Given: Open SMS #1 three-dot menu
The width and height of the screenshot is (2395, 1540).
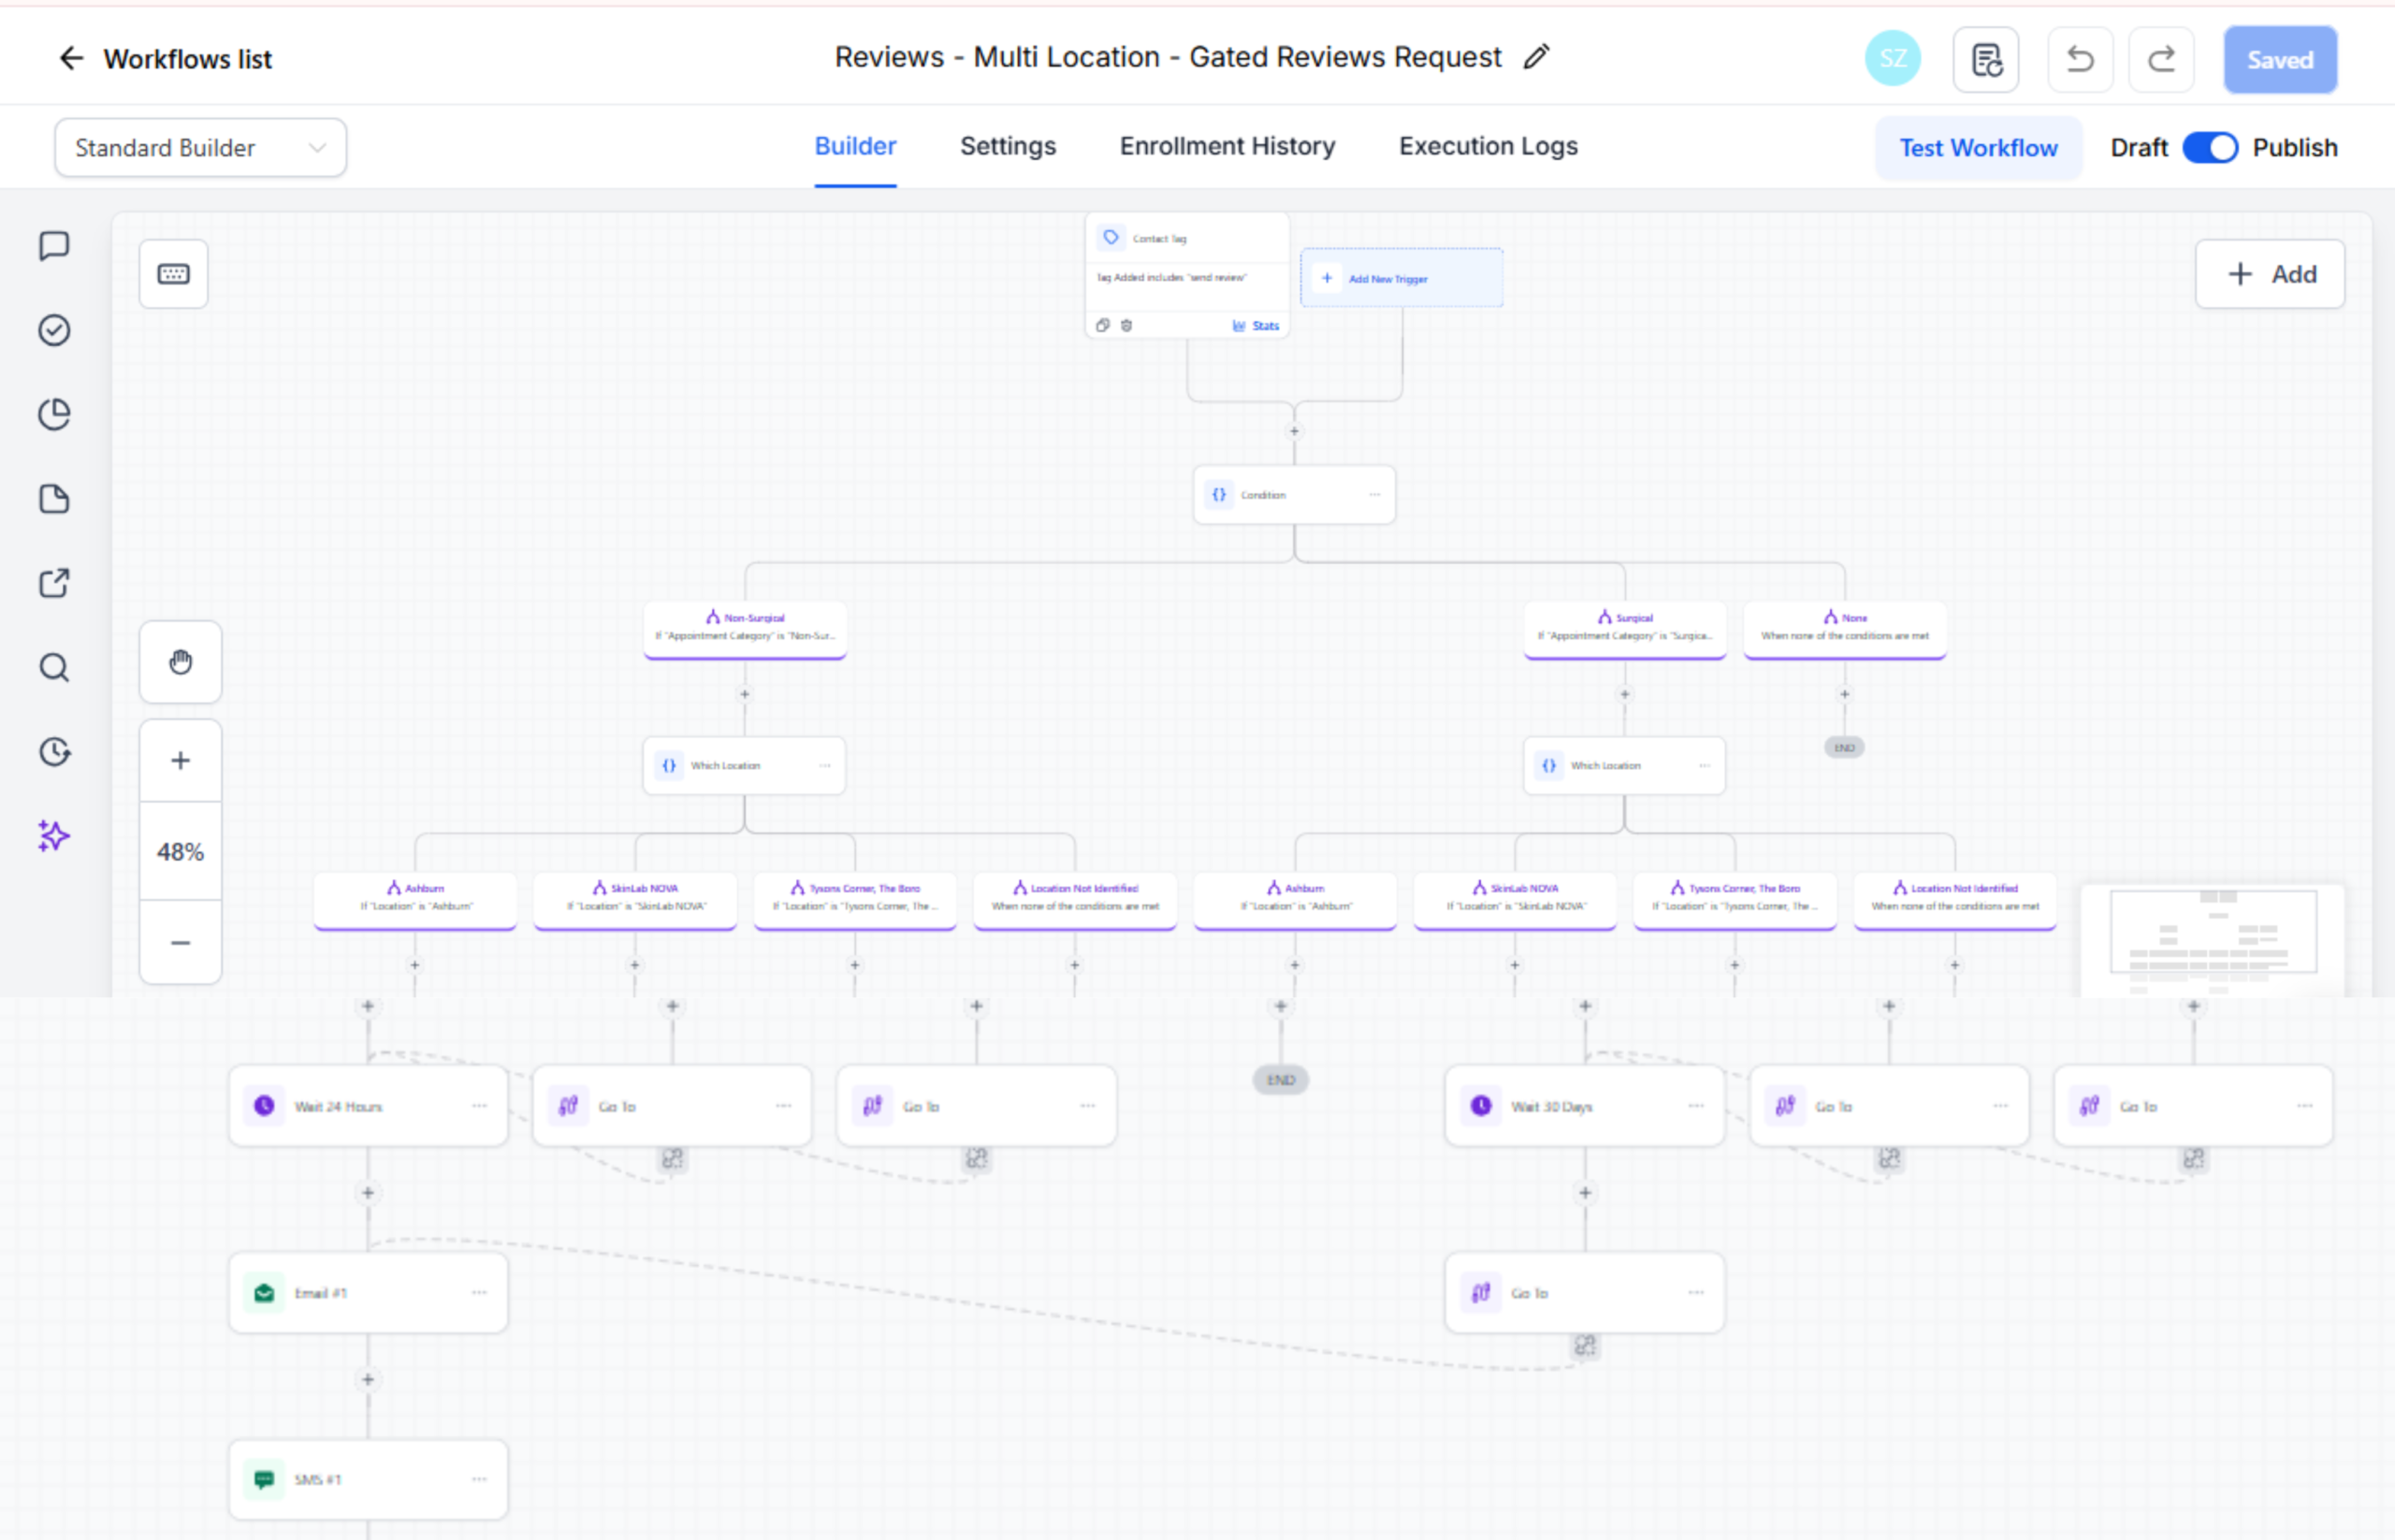Looking at the screenshot, I should pyautogui.click(x=479, y=1480).
